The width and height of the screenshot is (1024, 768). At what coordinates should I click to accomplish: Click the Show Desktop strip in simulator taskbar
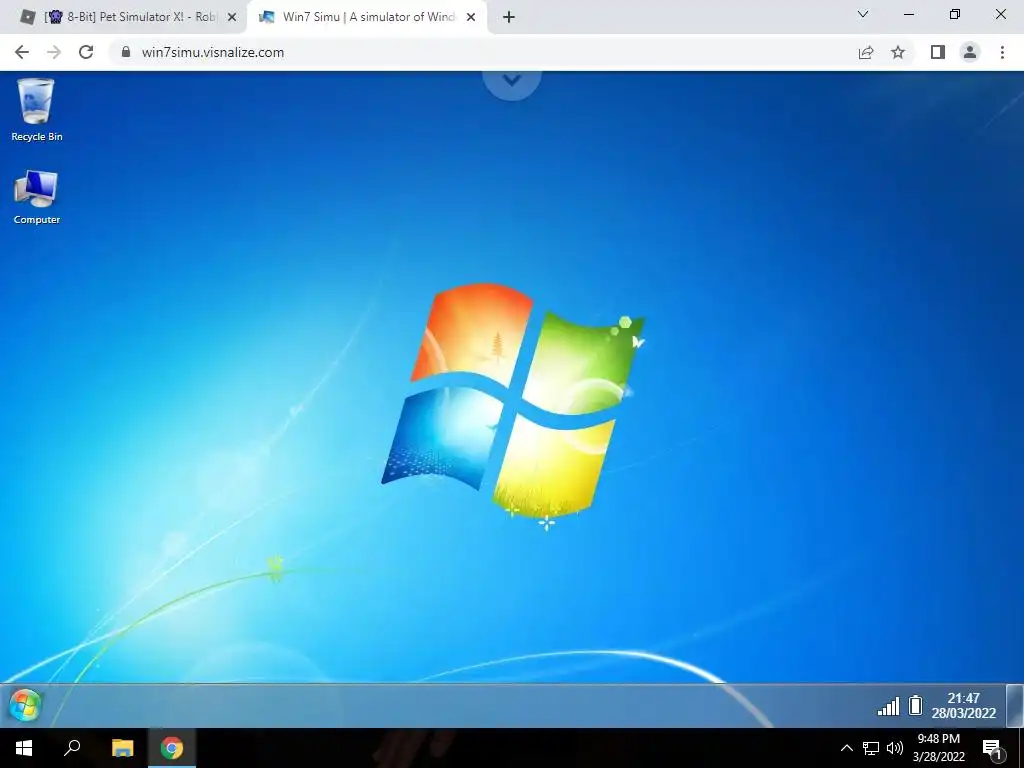click(1014, 705)
